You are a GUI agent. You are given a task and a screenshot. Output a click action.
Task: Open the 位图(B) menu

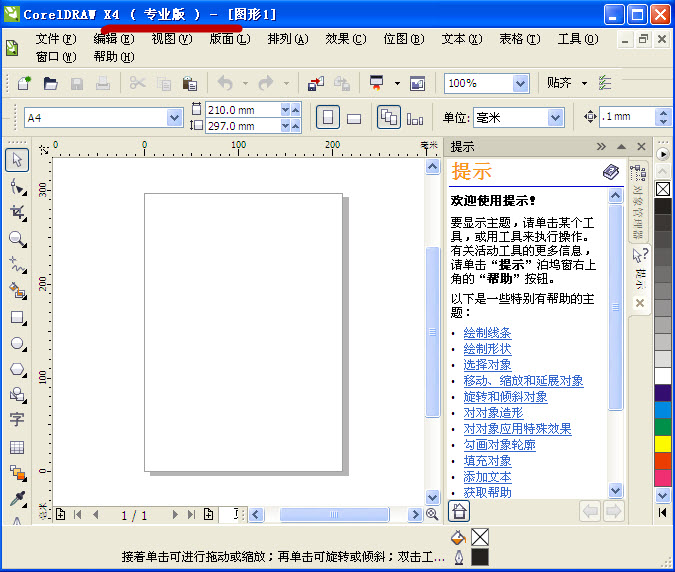click(404, 39)
